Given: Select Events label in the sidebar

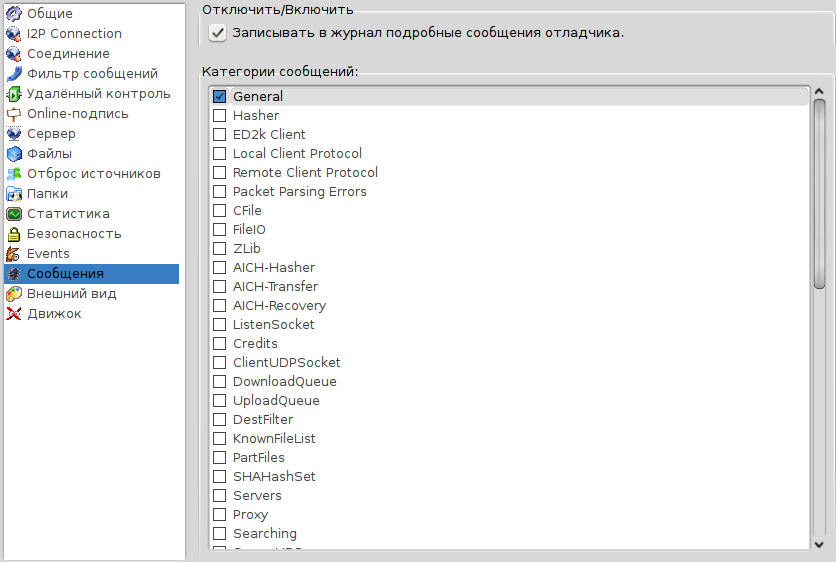Looking at the screenshot, I should point(49,254).
